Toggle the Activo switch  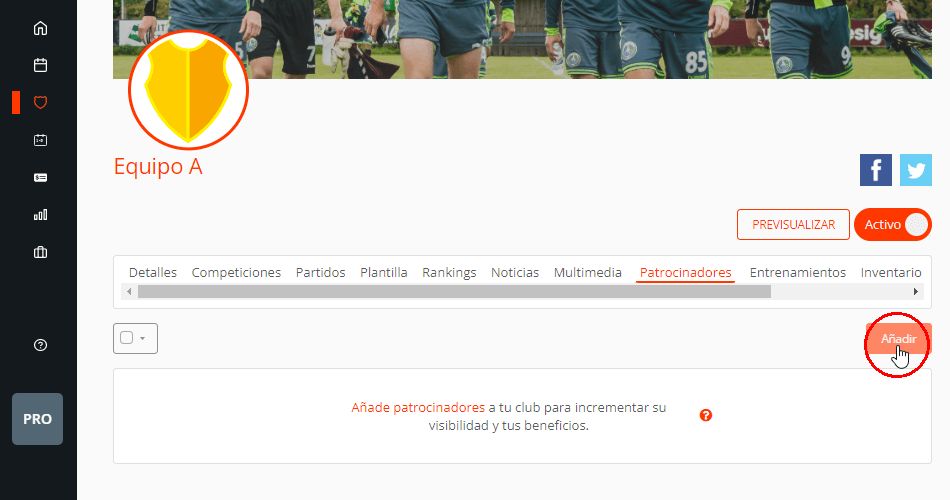[892, 224]
